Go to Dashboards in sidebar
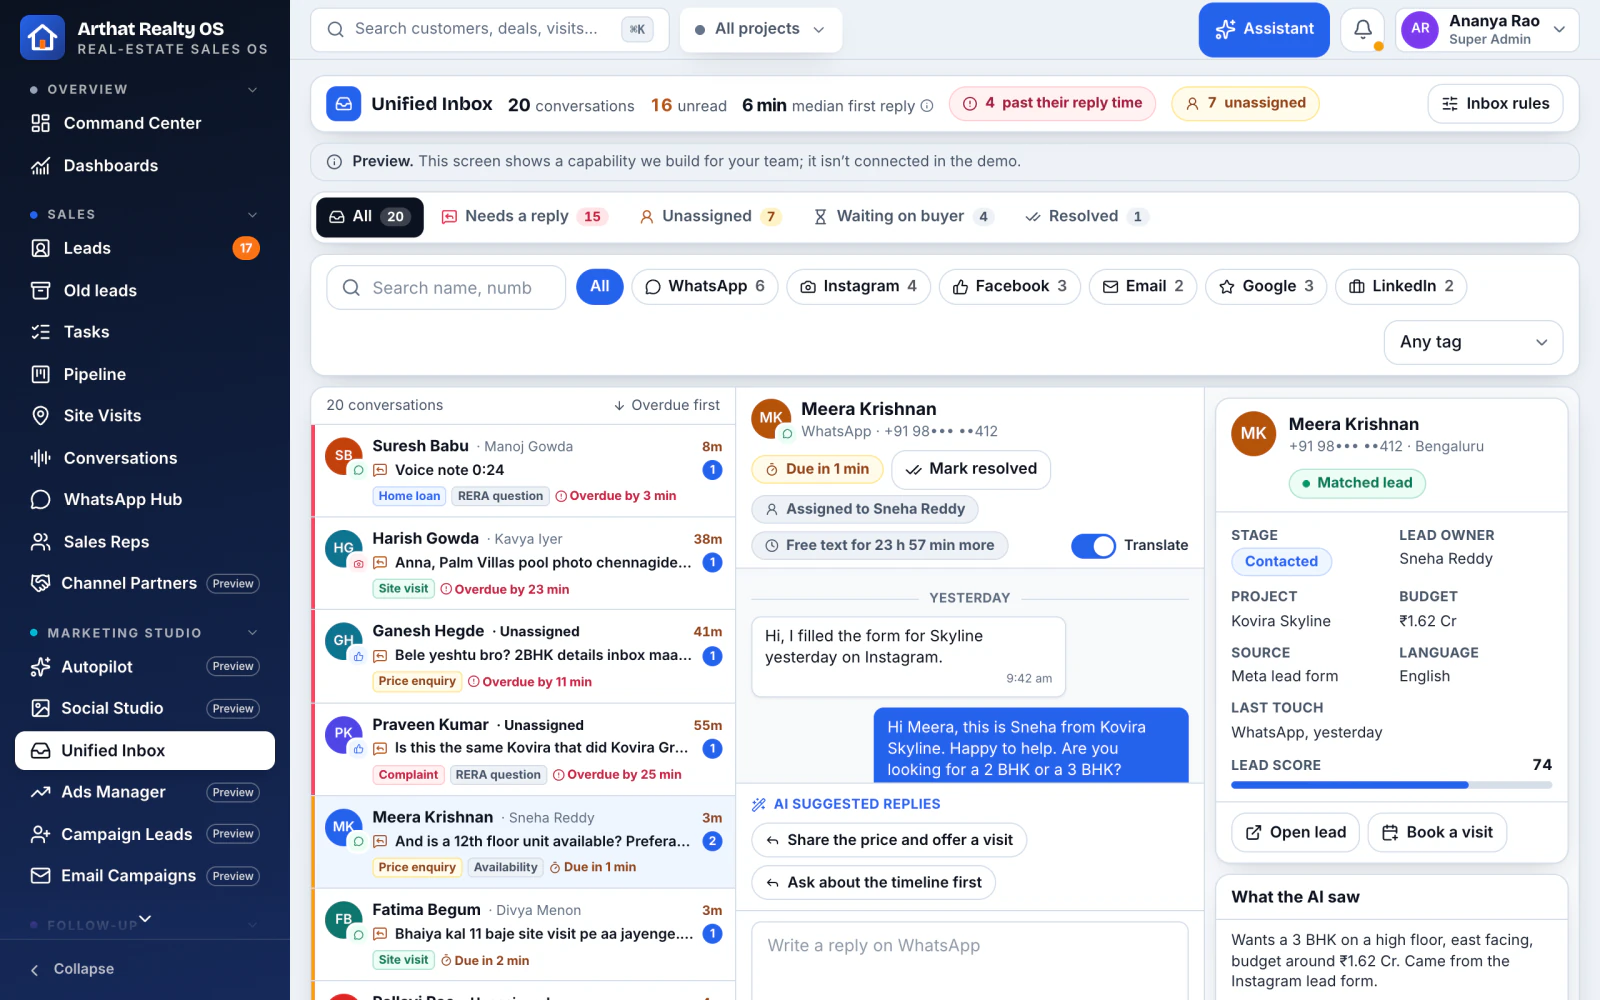Image resolution: width=1600 pixels, height=1000 pixels. [145, 166]
